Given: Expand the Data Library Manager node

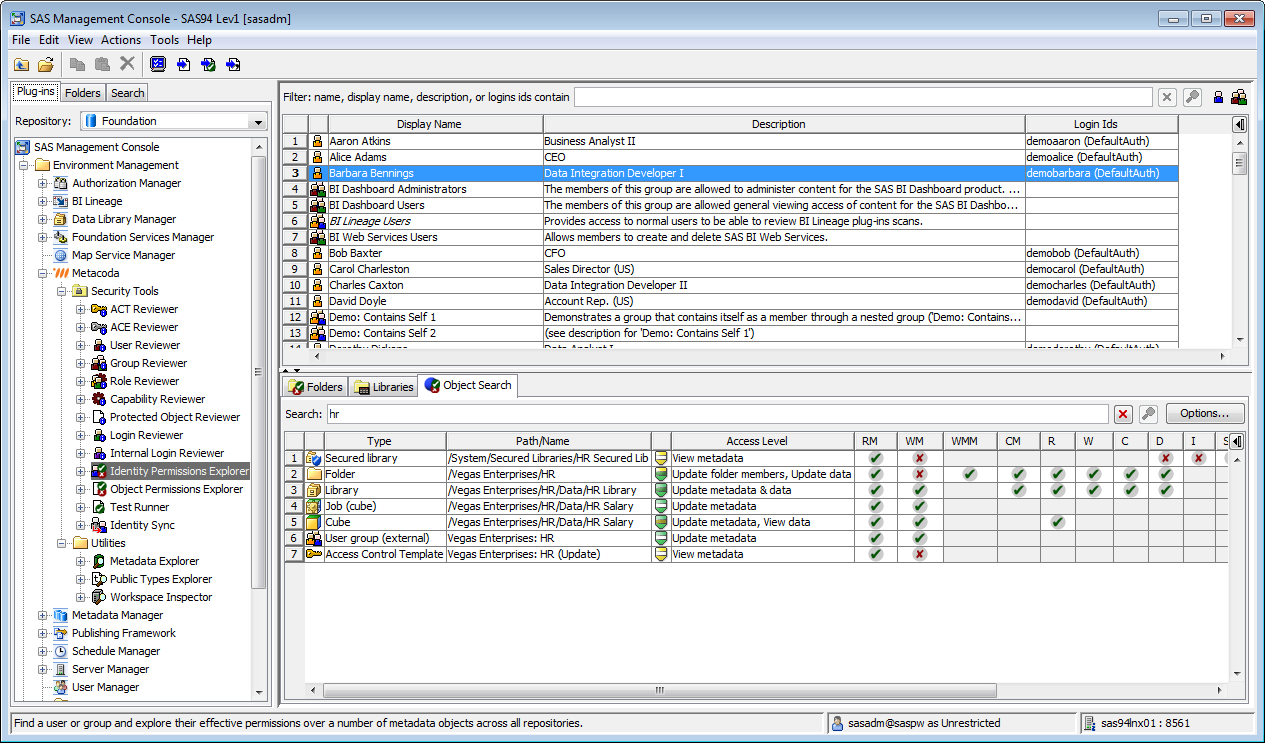Looking at the screenshot, I should [x=43, y=219].
